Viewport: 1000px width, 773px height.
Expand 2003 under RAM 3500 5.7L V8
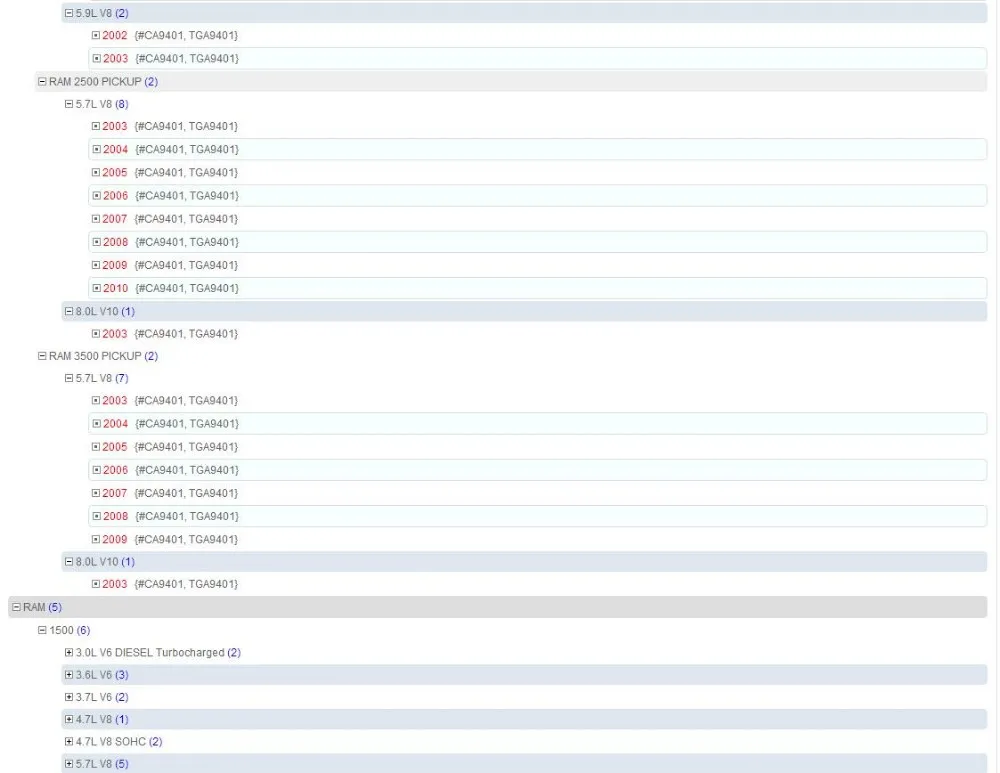coord(96,401)
